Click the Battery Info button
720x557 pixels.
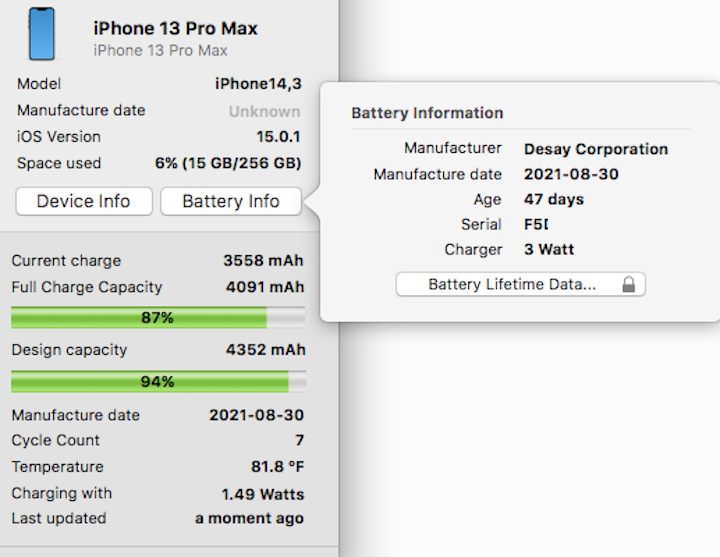231,201
